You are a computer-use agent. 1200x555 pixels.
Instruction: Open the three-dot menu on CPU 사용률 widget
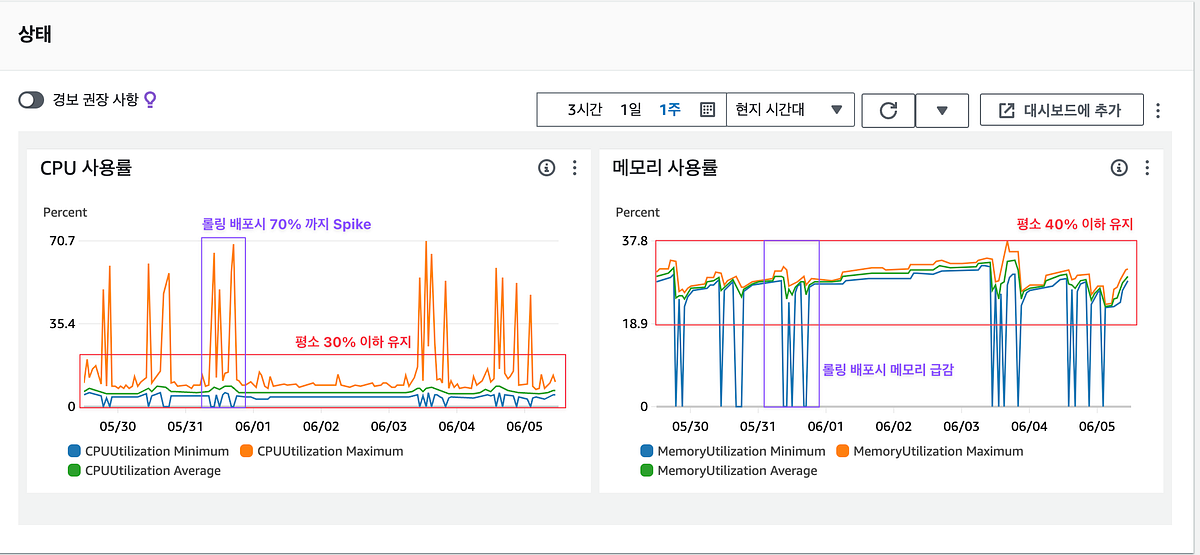tap(574, 168)
